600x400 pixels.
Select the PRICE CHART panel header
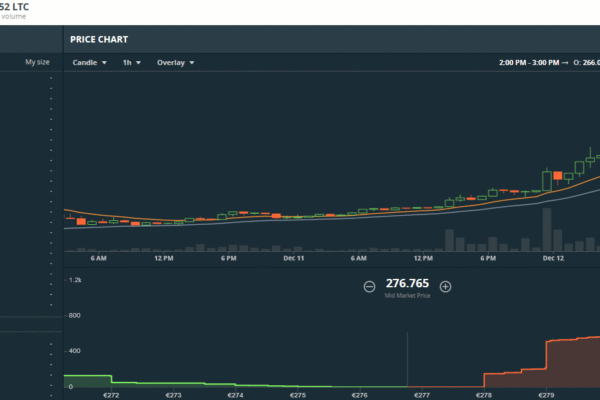coord(99,39)
